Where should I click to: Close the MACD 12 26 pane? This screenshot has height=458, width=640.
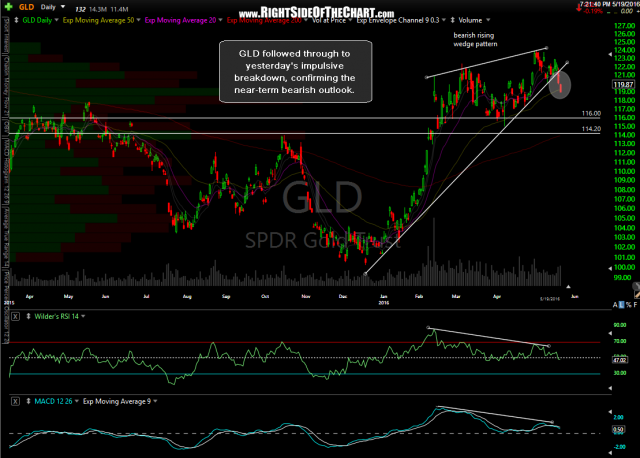pos(15,401)
